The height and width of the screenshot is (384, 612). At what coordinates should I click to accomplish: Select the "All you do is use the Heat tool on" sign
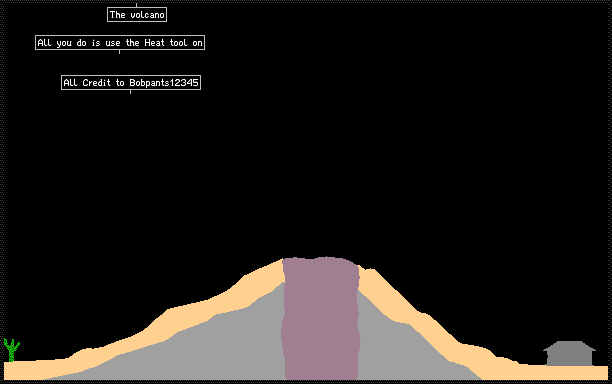click(120, 43)
